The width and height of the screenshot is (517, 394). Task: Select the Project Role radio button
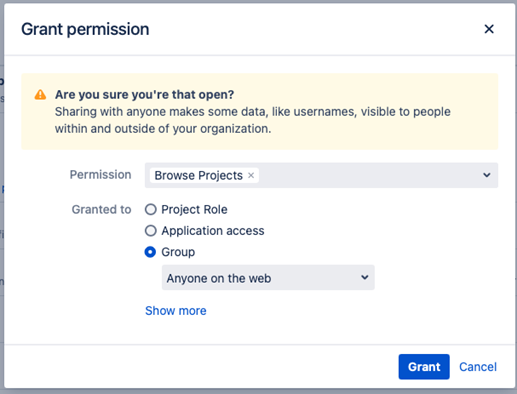click(151, 210)
